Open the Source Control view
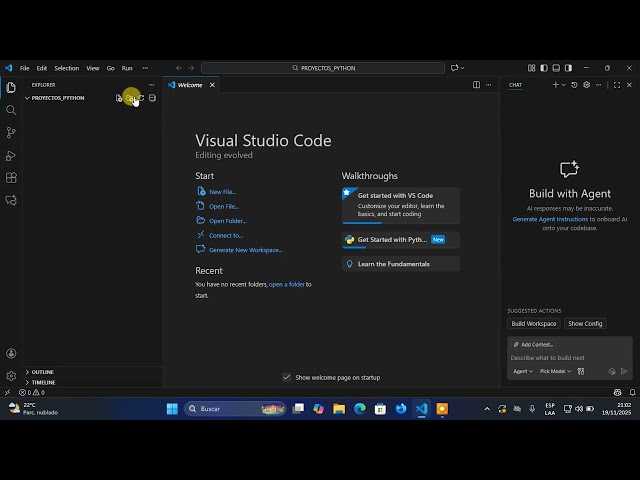Viewport: 640px width, 480px height. pos(11,132)
